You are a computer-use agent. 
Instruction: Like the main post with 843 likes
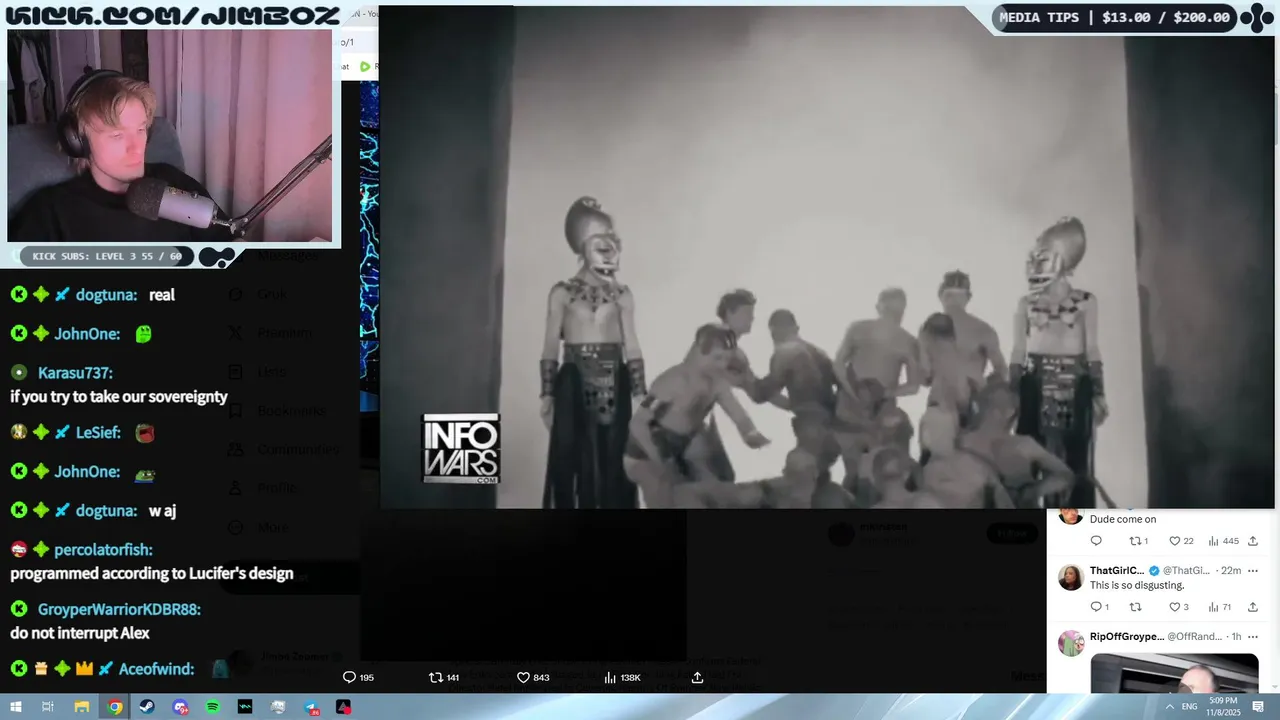533,677
